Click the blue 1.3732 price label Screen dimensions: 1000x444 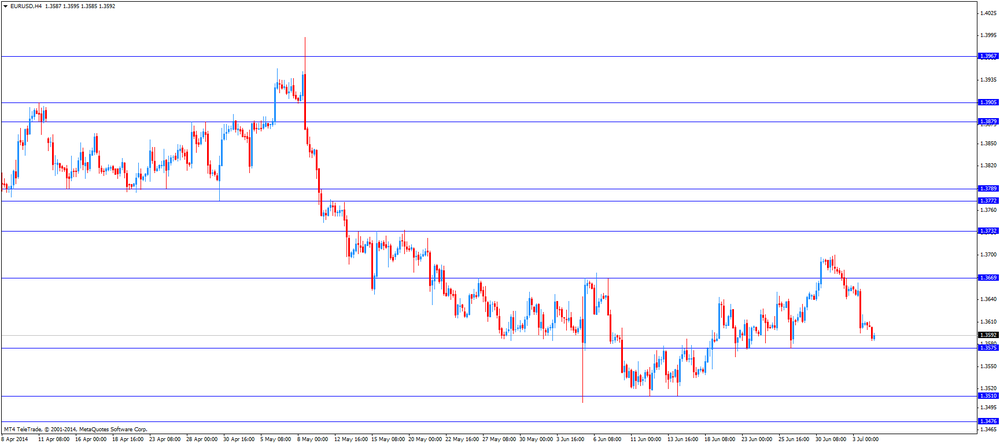click(987, 231)
